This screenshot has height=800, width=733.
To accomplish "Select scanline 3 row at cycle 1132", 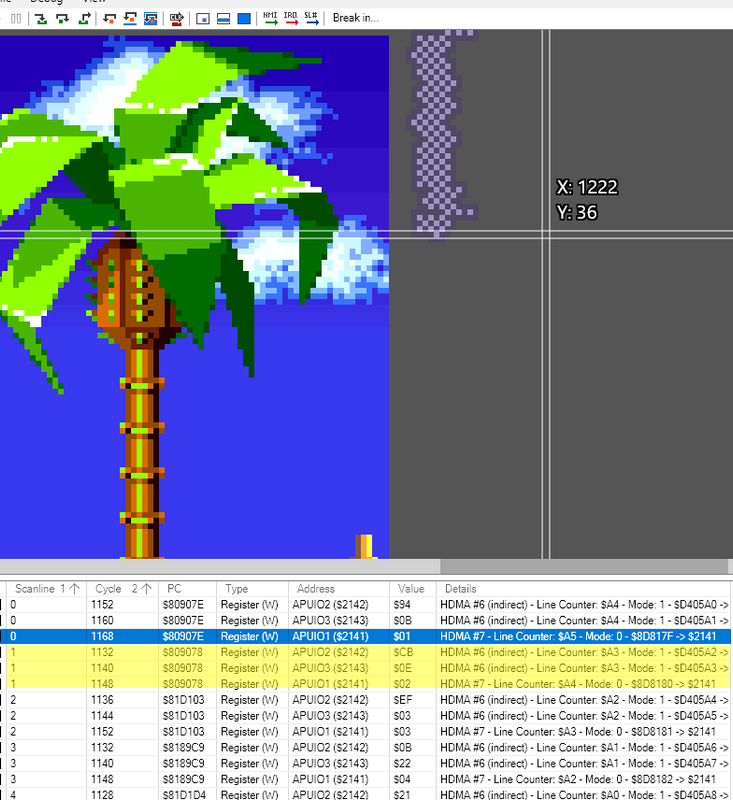I will click(366, 747).
